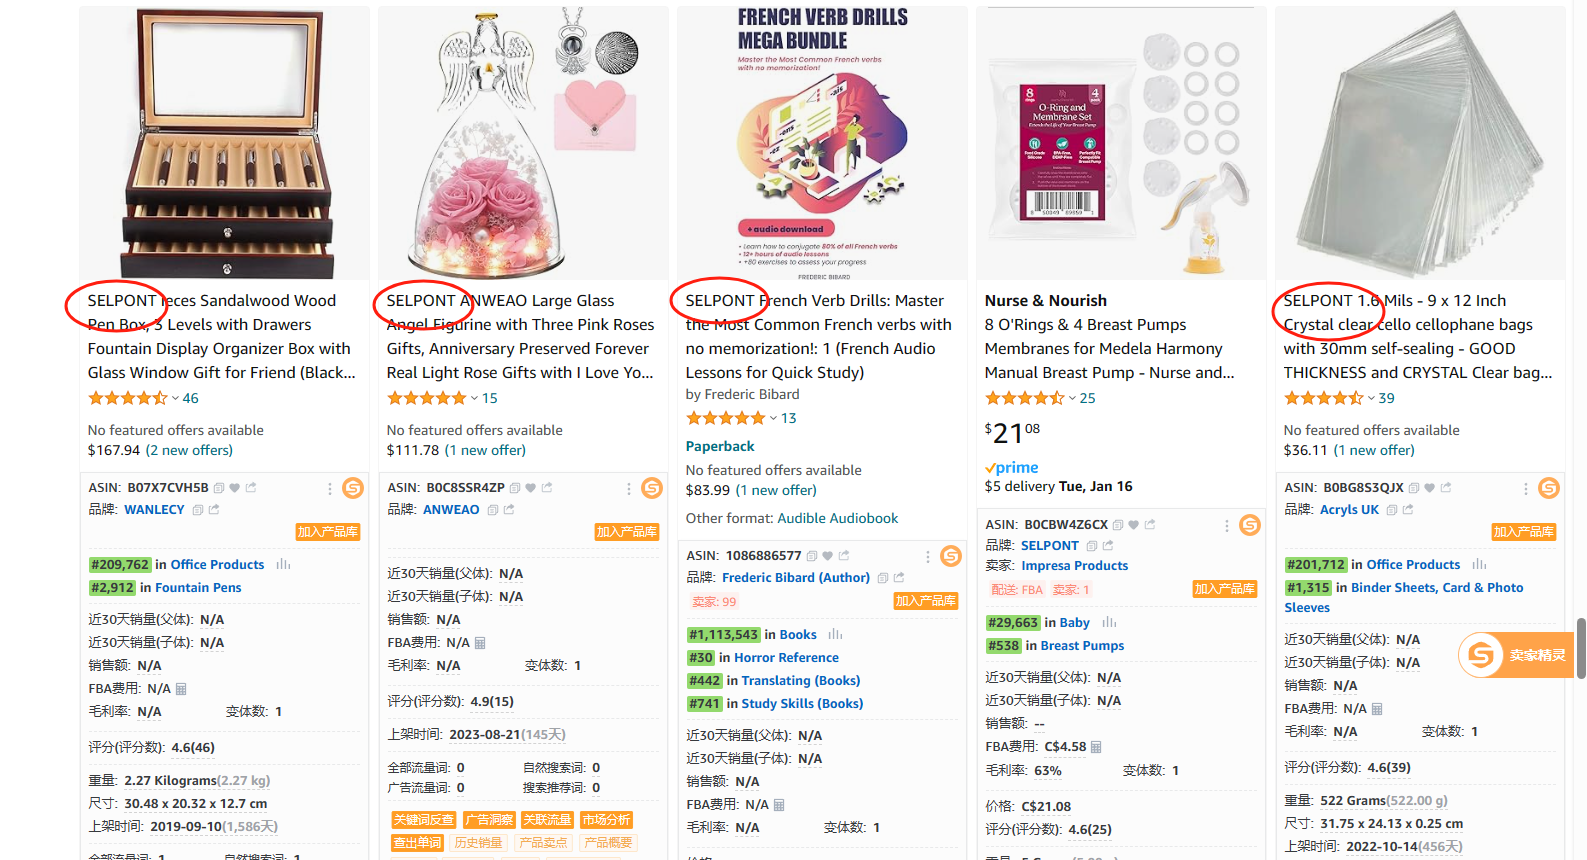Open the rank chart icon next to Baby

1109,622
